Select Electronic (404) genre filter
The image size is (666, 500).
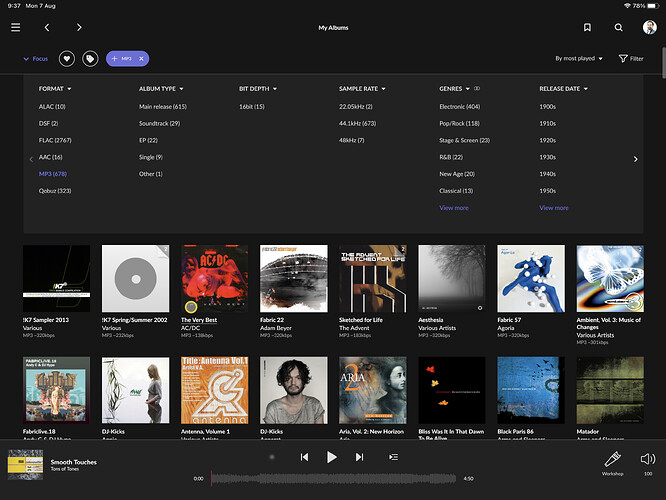tap(459, 106)
